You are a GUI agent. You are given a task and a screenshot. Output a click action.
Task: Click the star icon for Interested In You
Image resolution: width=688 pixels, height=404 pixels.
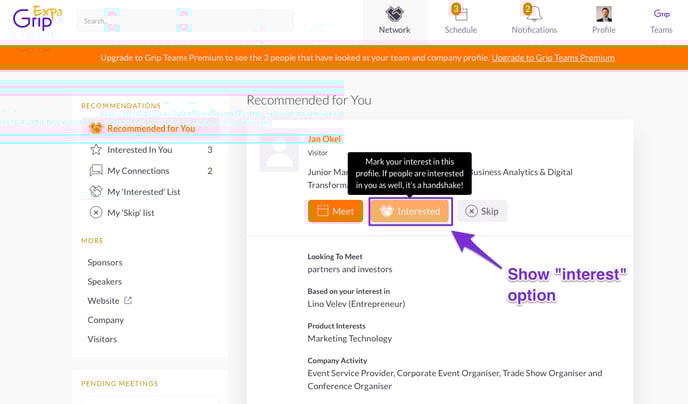96,150
